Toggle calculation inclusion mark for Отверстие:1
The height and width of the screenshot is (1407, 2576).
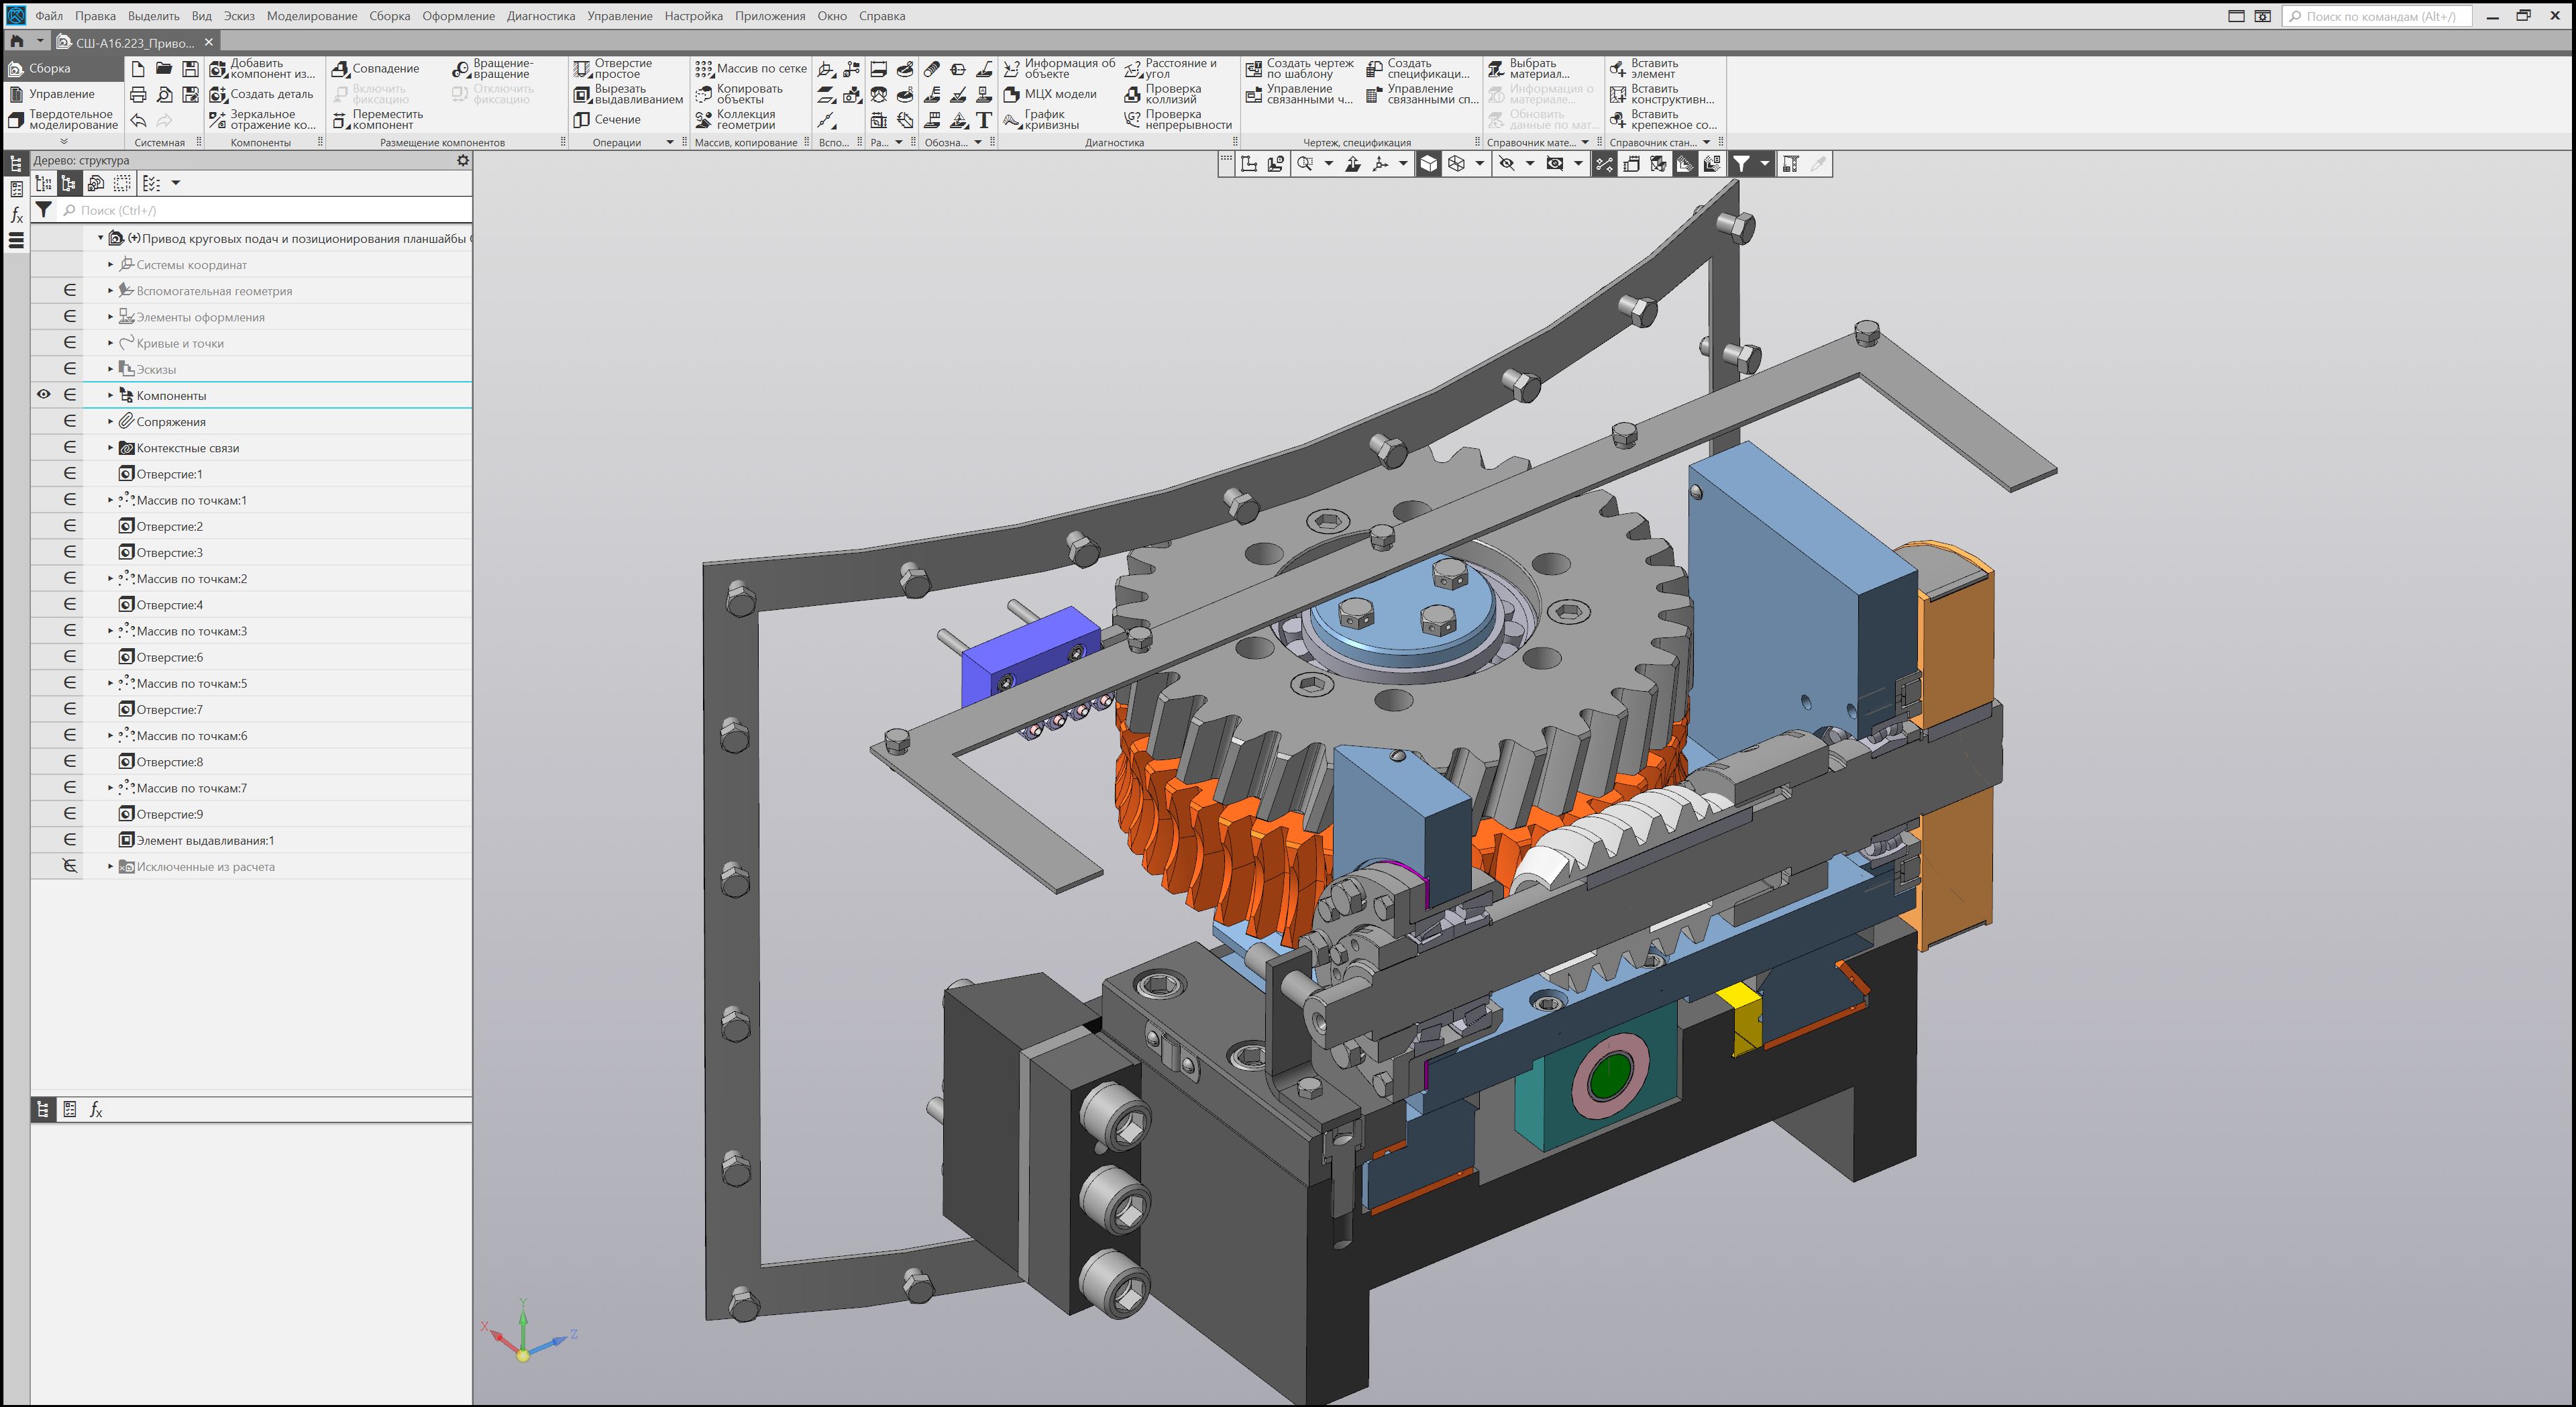70,474
